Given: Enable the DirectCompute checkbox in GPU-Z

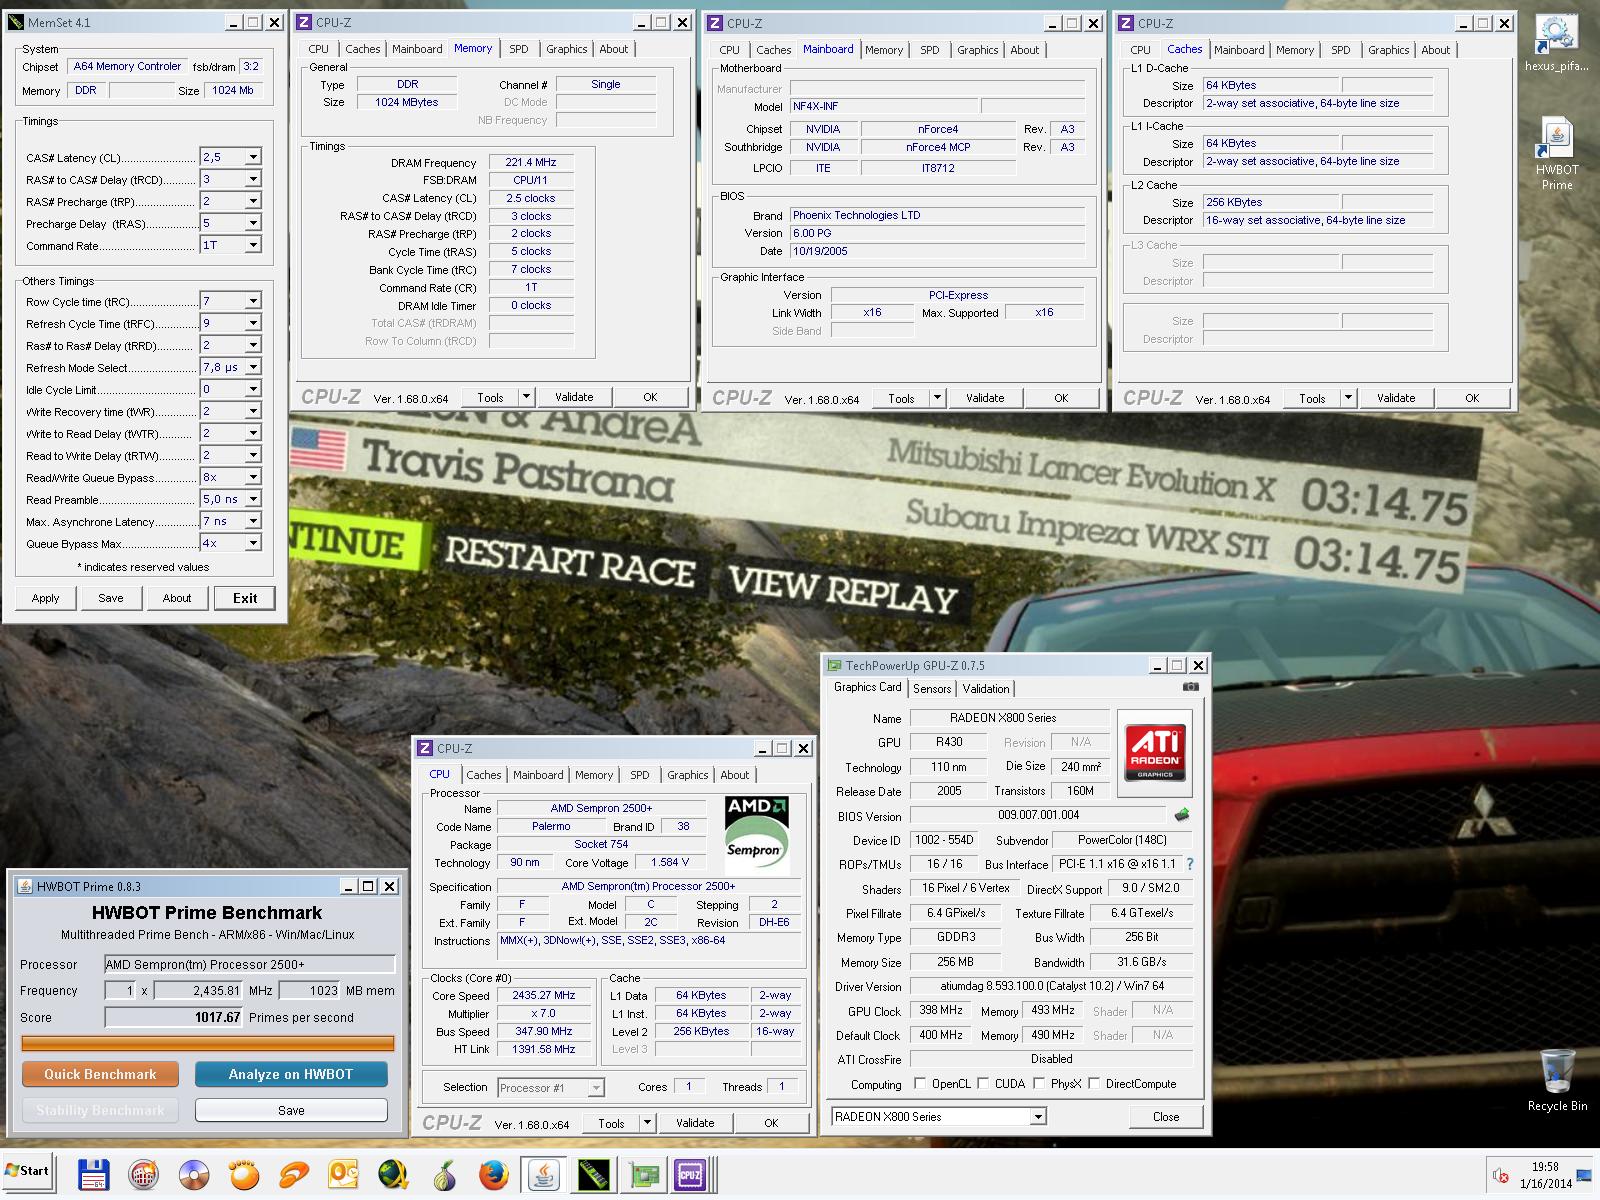Looking at the screenshot, I should (x=1095, y=1083).
